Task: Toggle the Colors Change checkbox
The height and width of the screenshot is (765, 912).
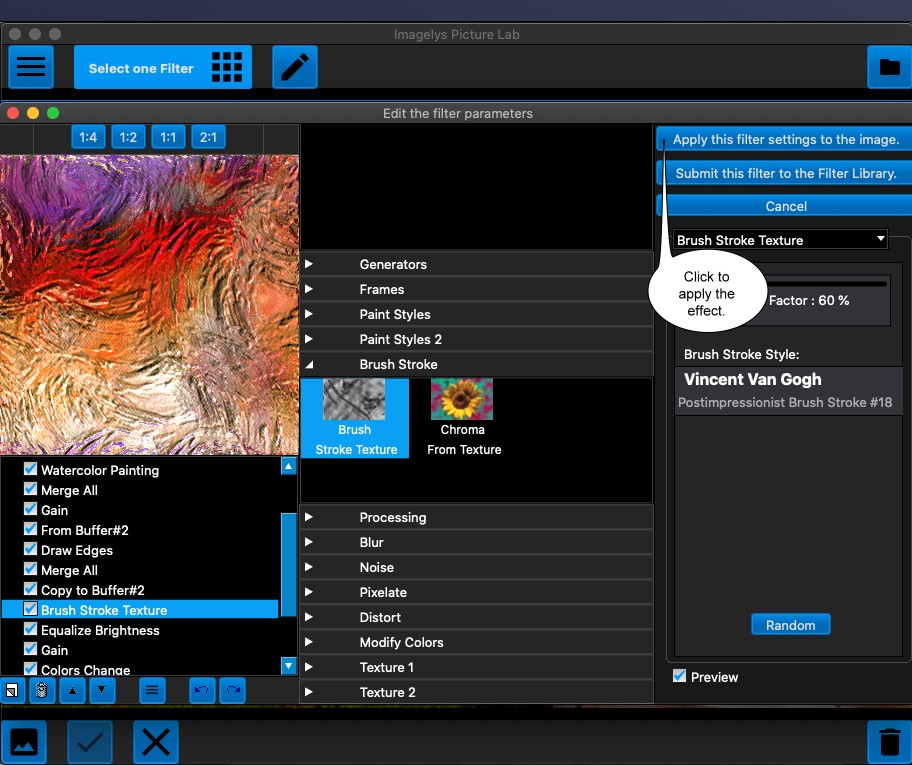Action: coord(30,669)
